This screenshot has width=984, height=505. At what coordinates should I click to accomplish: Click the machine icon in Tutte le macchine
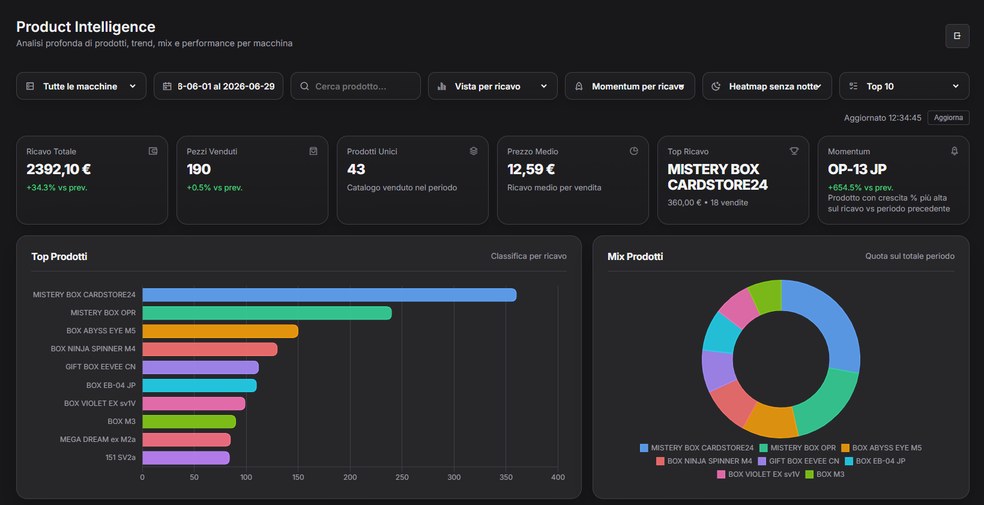click(x=29, y=86)
